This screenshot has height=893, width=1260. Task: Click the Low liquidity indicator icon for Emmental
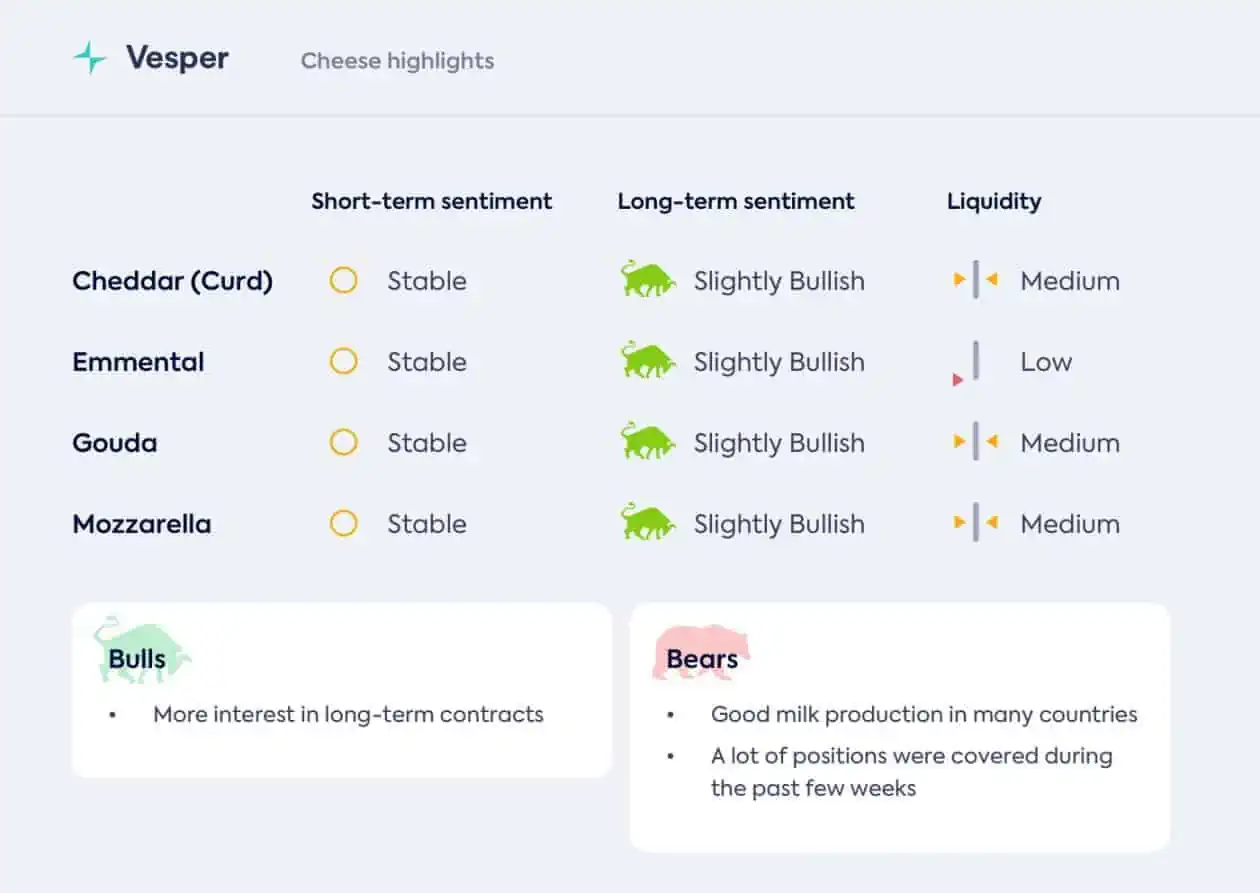click(966, 362)
